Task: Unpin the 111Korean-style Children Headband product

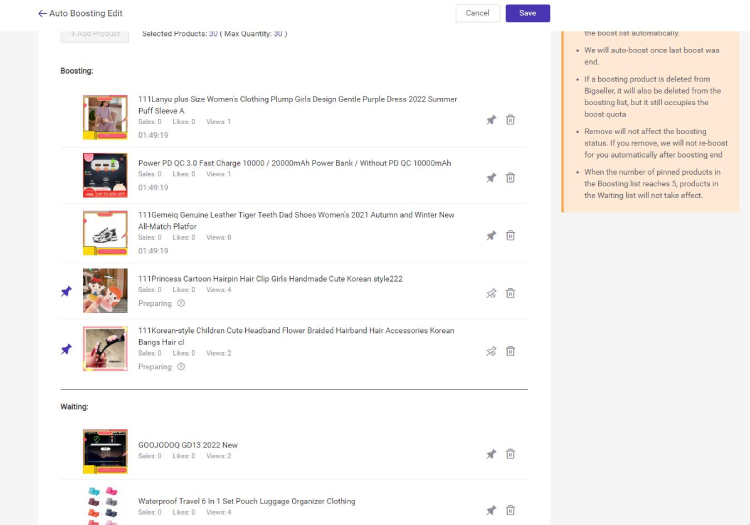Action: tap(491, 352)
